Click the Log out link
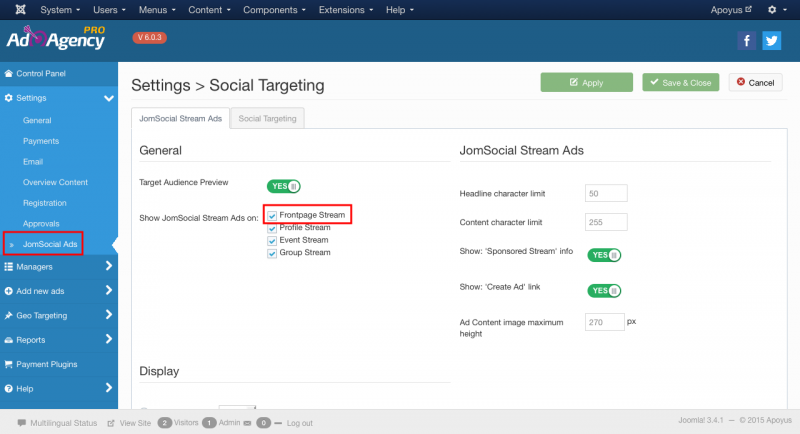The height and width of the screenshot is (434, 800). point(299,423)
